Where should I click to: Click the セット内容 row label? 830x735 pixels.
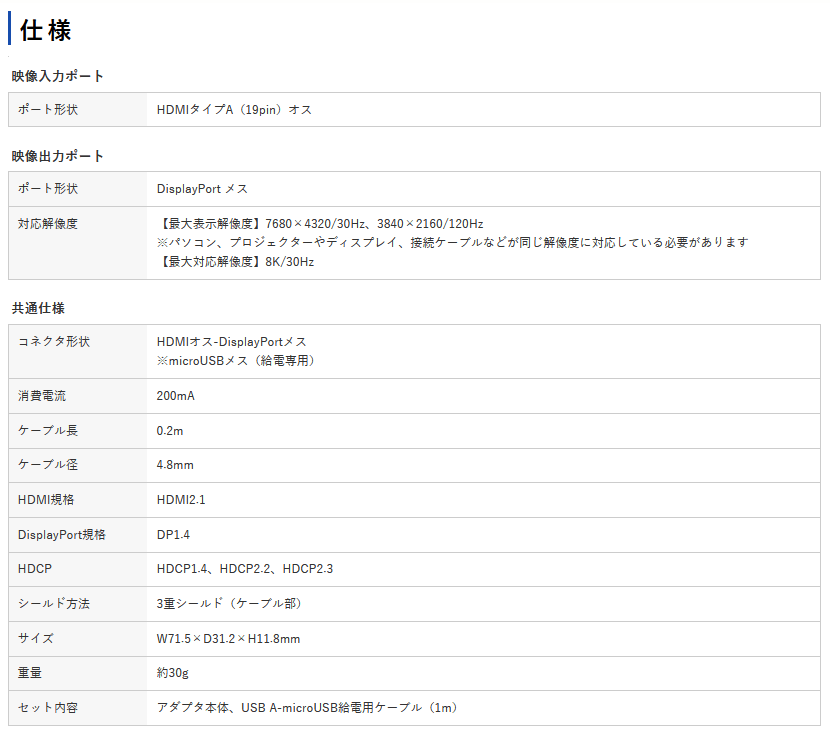pos(48,708)
